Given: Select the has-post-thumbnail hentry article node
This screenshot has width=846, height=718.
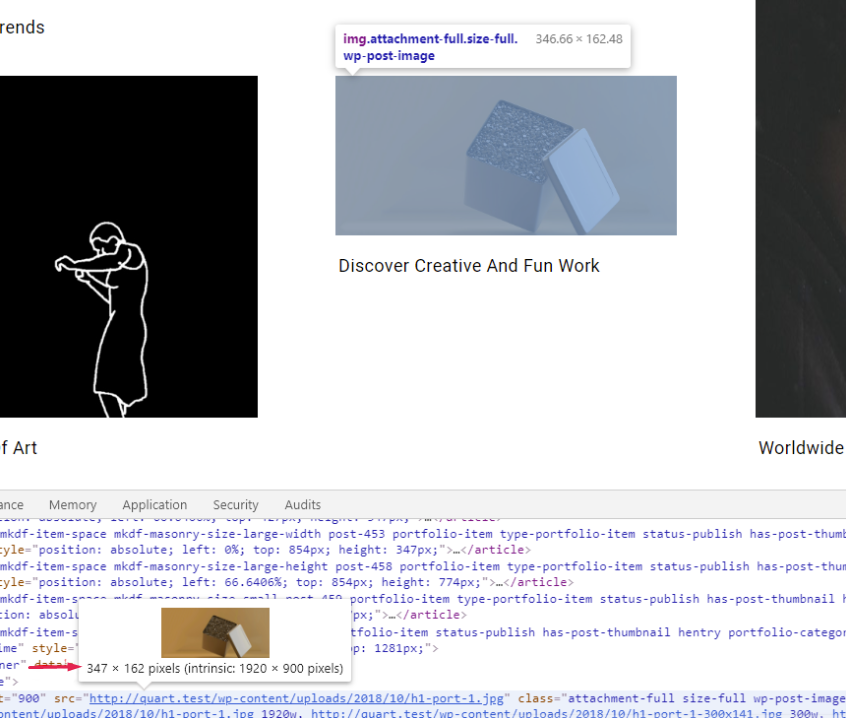Looking at the screenshot, I should point(600,632).
